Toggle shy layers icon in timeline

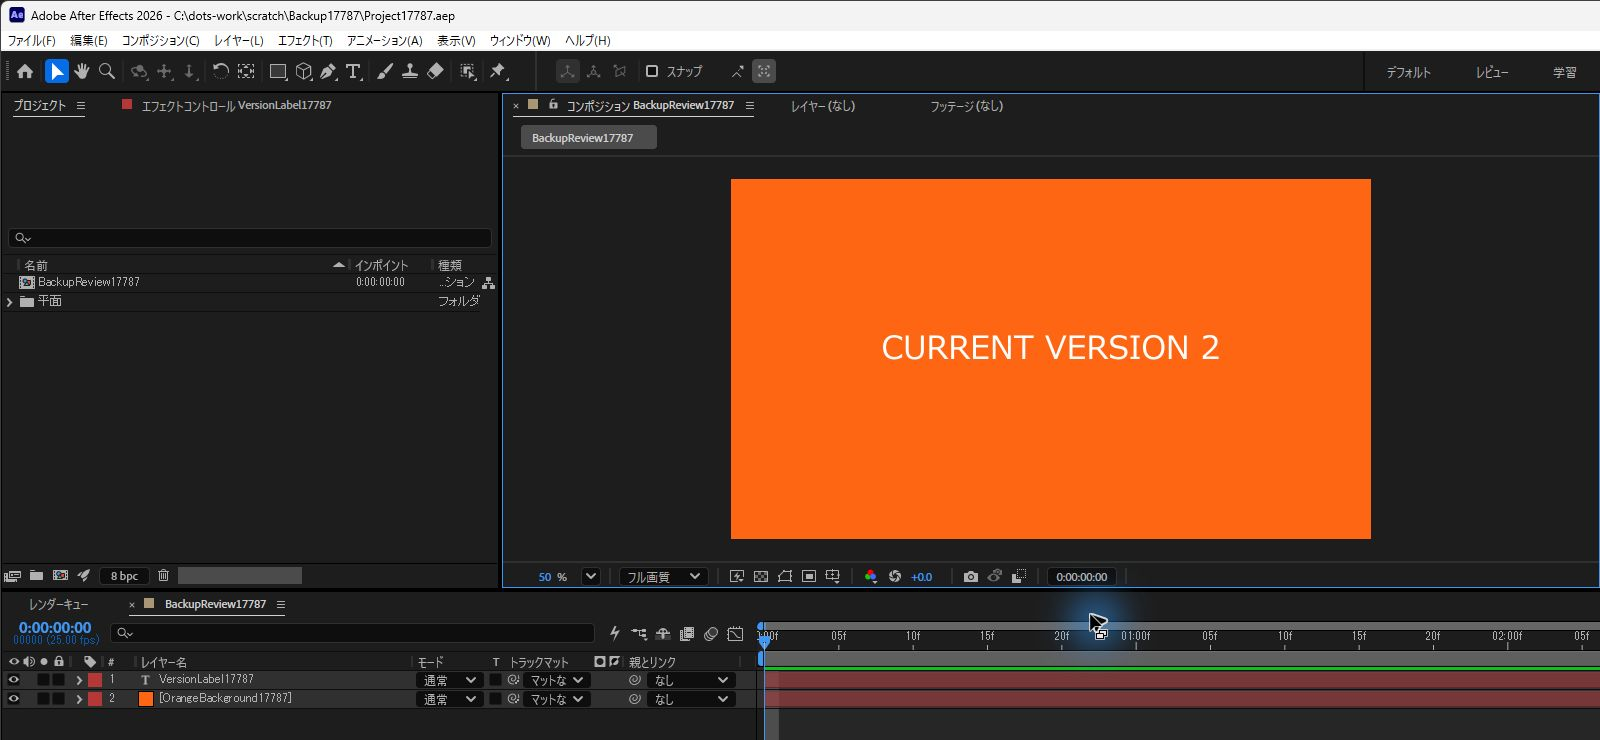pos(663,634)
